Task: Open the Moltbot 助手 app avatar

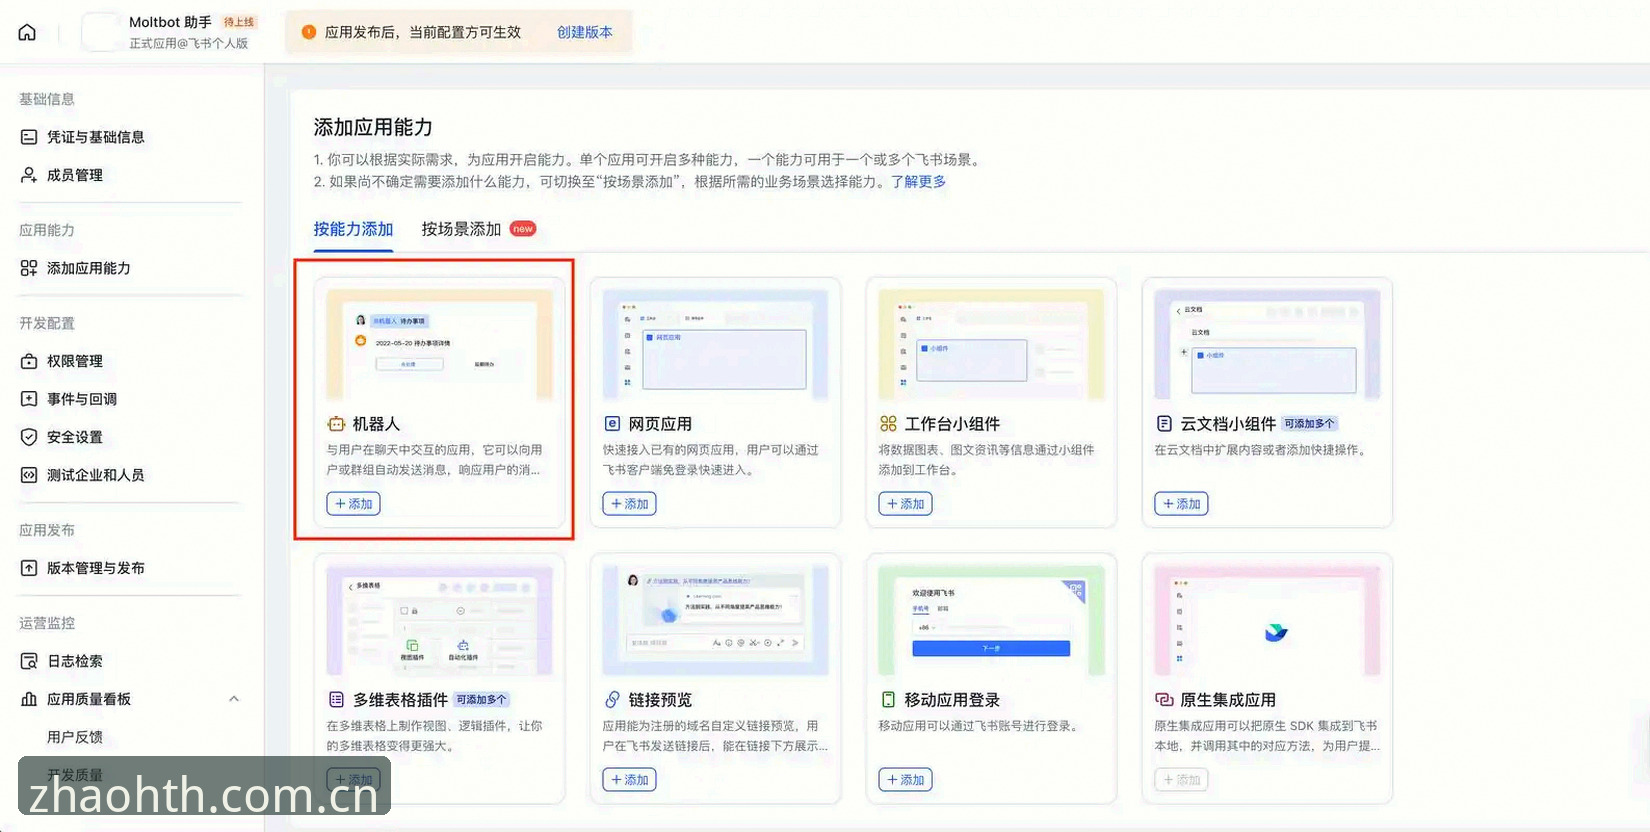Action: (x=100, y=32)
